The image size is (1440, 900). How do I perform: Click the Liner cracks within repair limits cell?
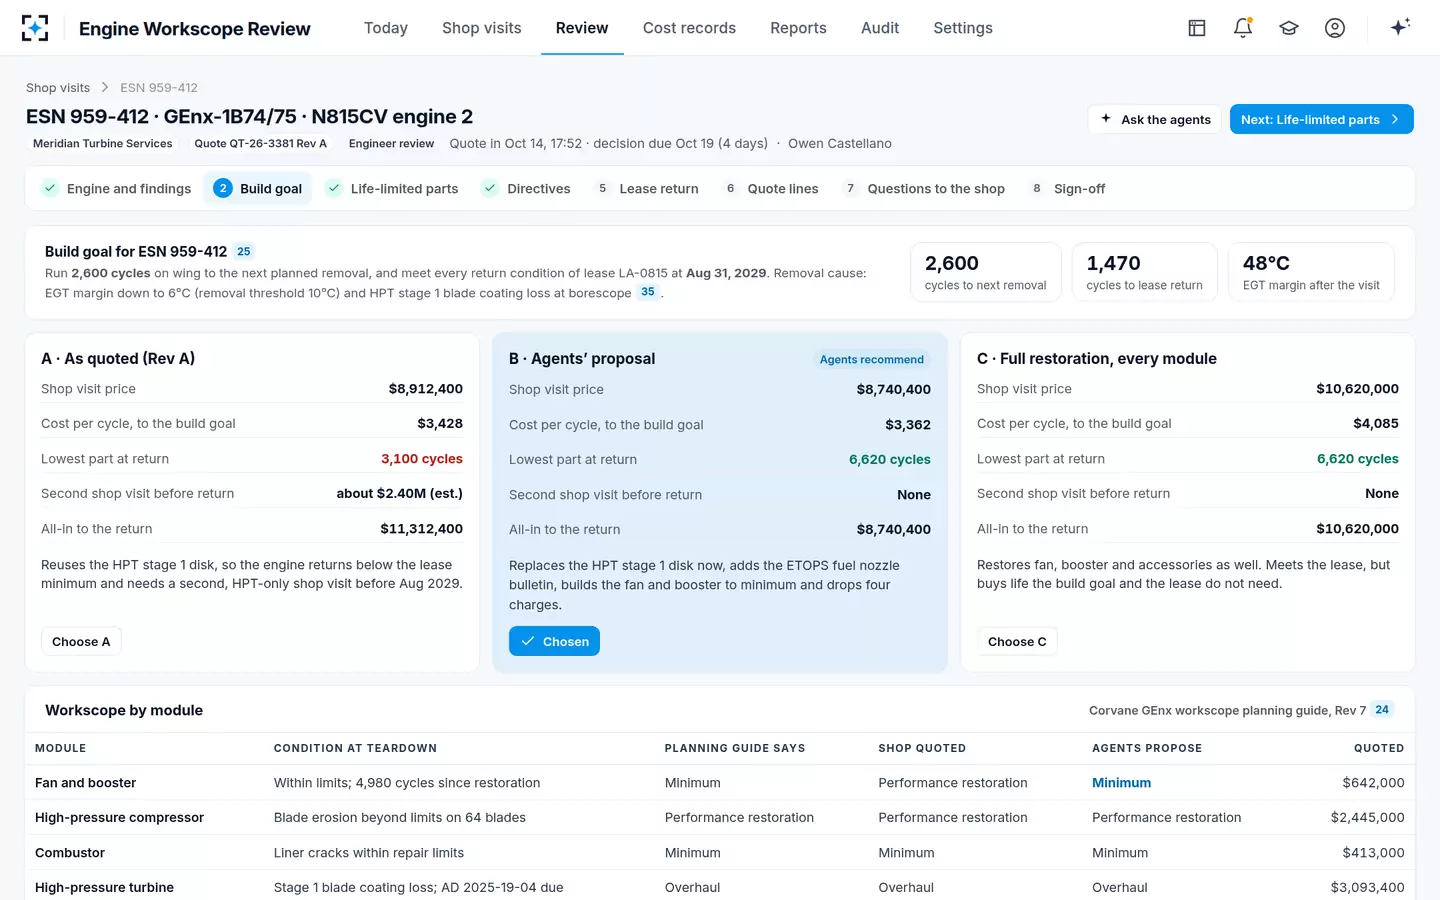coord(369,853)
